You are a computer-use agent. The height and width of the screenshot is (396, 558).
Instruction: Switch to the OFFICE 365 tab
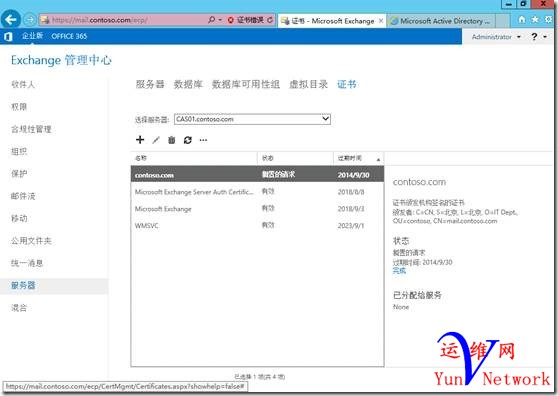coord(69,36)
